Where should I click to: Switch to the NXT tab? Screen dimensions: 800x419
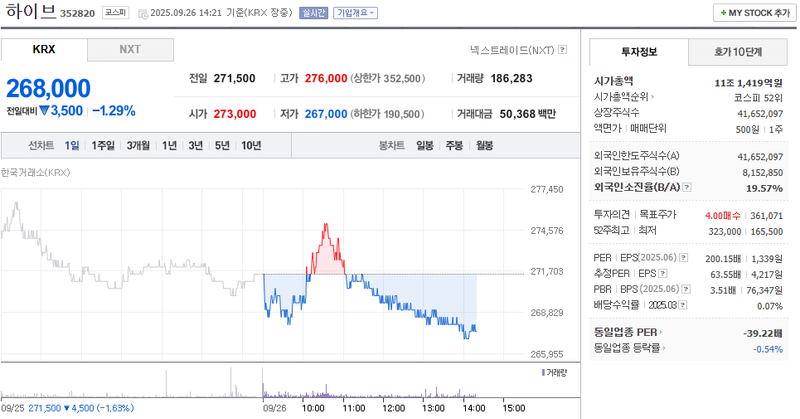point(130,50)
